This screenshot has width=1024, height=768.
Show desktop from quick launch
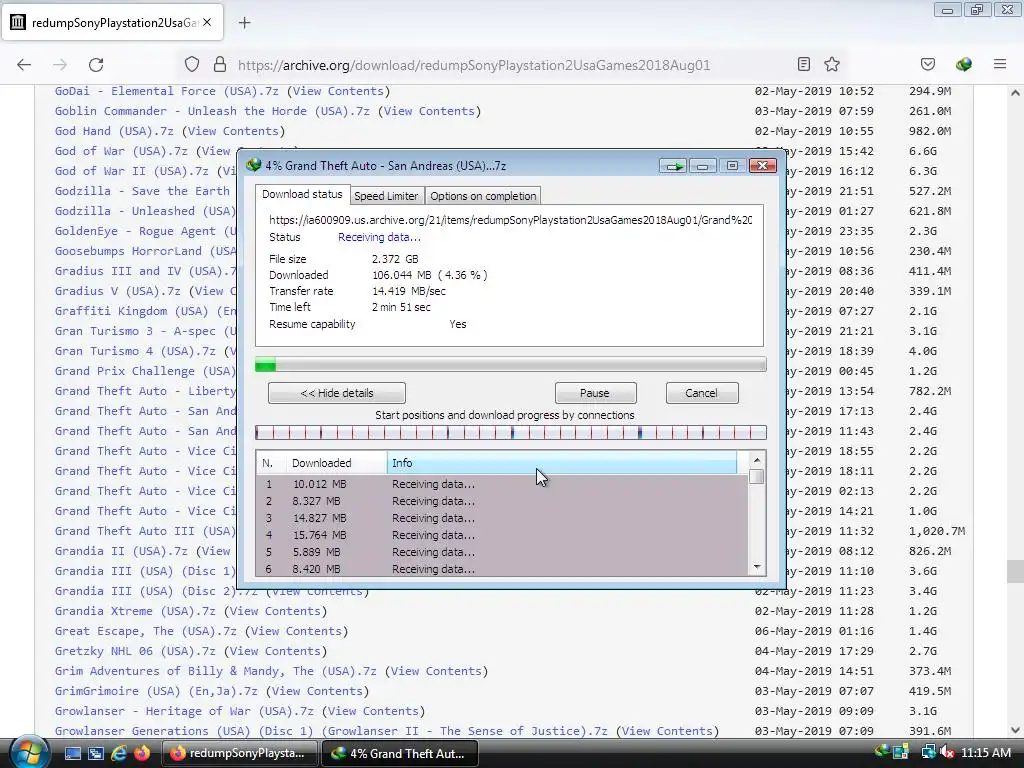[72, 754]
